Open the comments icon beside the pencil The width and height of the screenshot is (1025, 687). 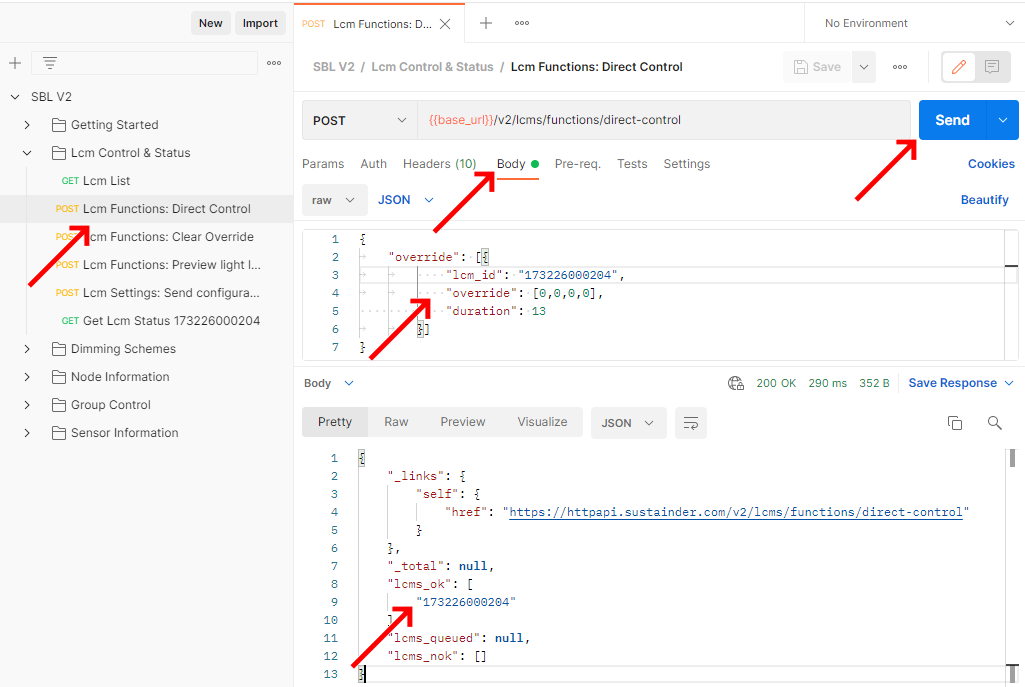[x=992, y=67]
